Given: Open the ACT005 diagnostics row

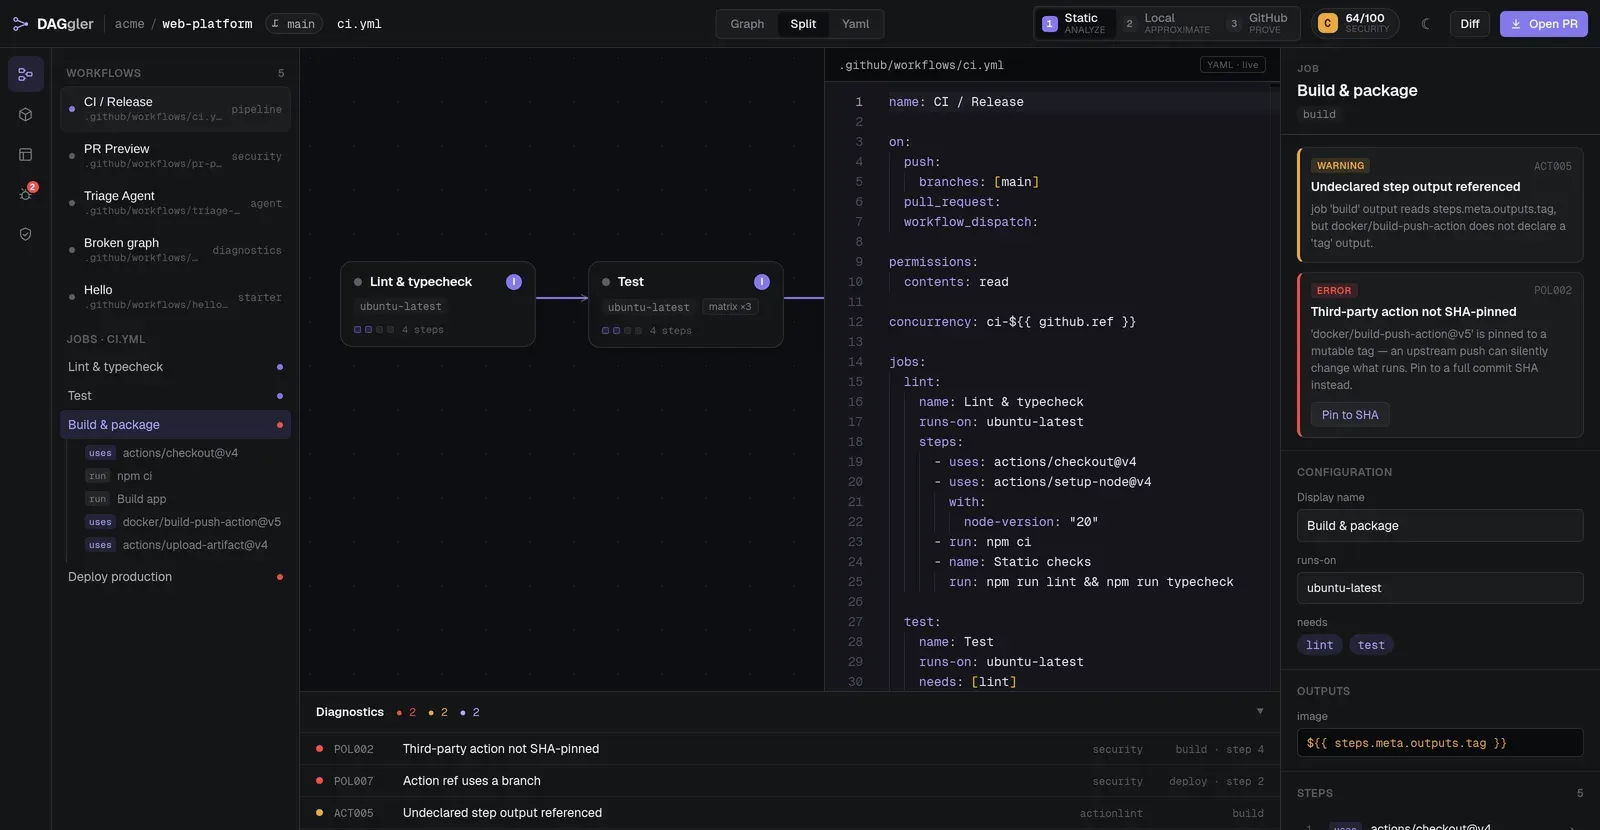Looking at the screenshot, I should point(790,813).
